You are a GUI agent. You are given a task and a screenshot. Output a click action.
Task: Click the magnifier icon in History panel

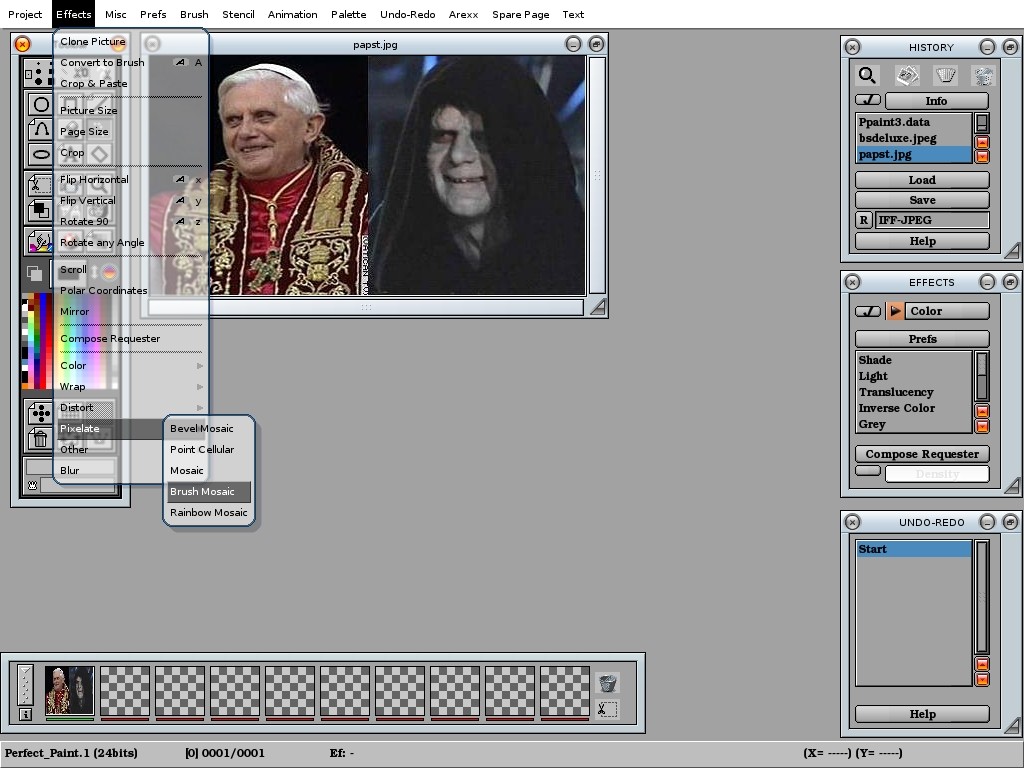tap(867, 76)
